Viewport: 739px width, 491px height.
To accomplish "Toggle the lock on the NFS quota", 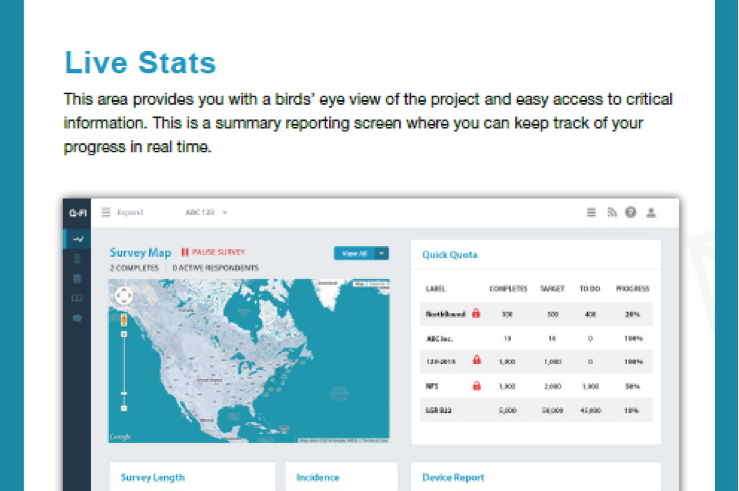I will (x=476, y=385).
